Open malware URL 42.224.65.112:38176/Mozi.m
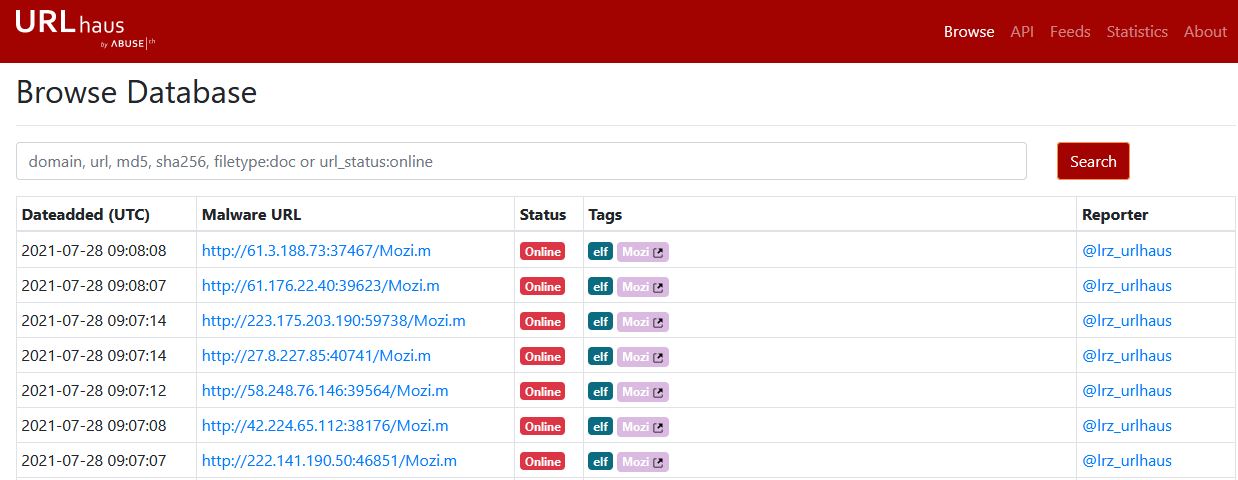Screen dimensions: 1238x480 [325, 426]
